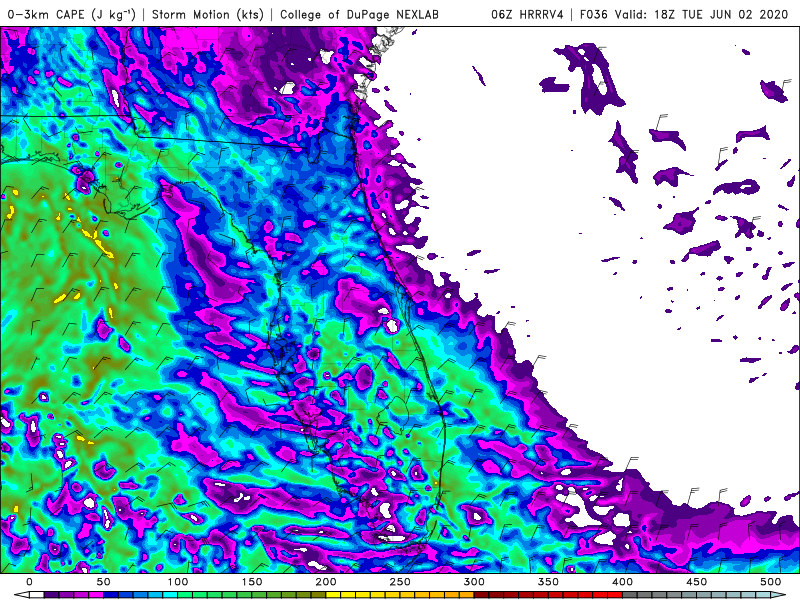Click the colorbar label '200'
Viewport: 800px width, 600px height.
point(326,582)
